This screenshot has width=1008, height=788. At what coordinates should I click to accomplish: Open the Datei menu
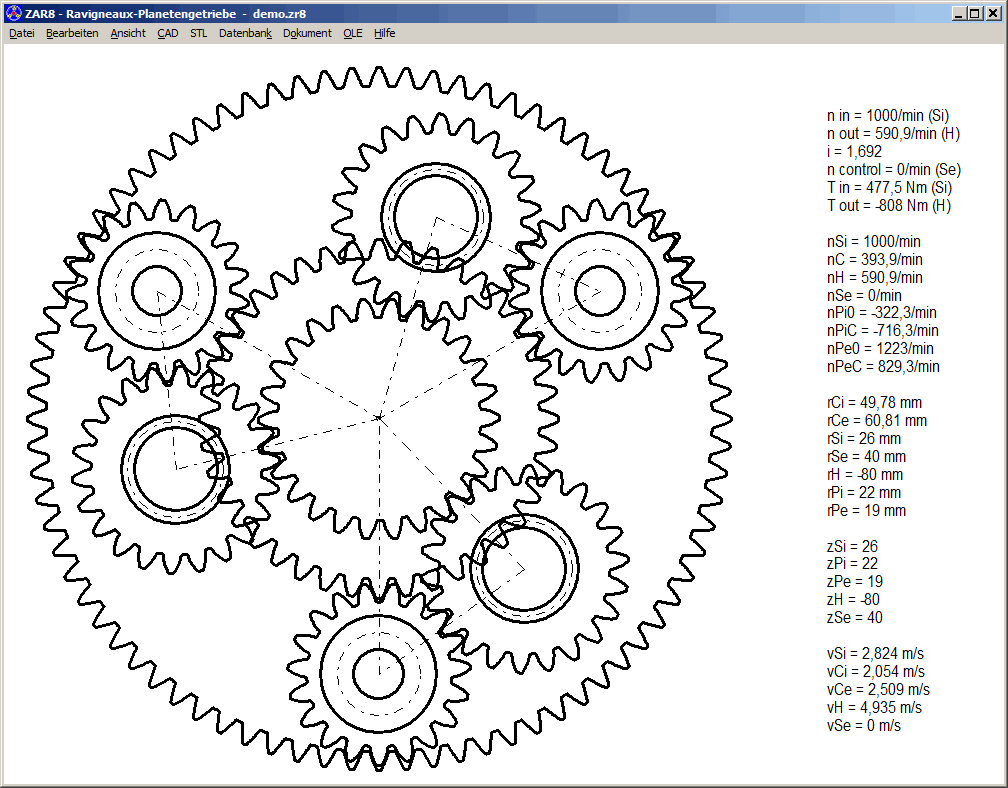21,33
